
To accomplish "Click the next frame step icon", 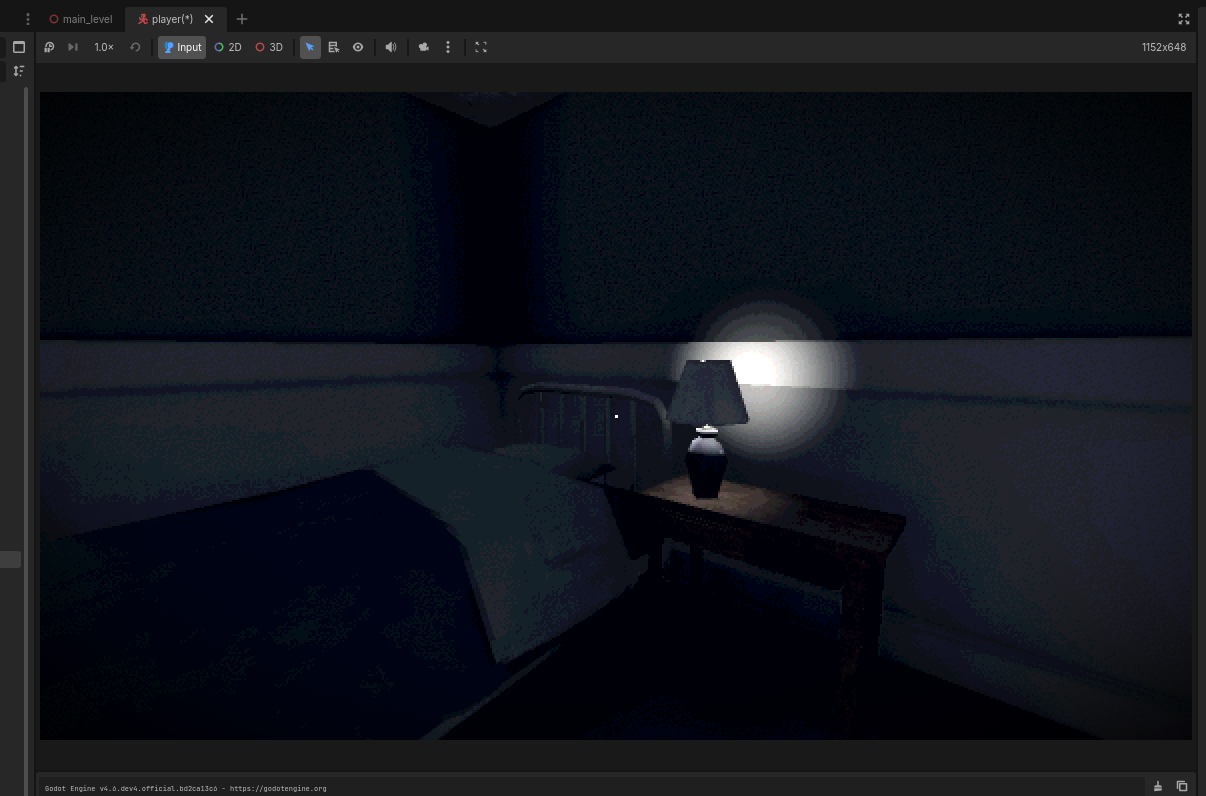I will click(73, 47).
